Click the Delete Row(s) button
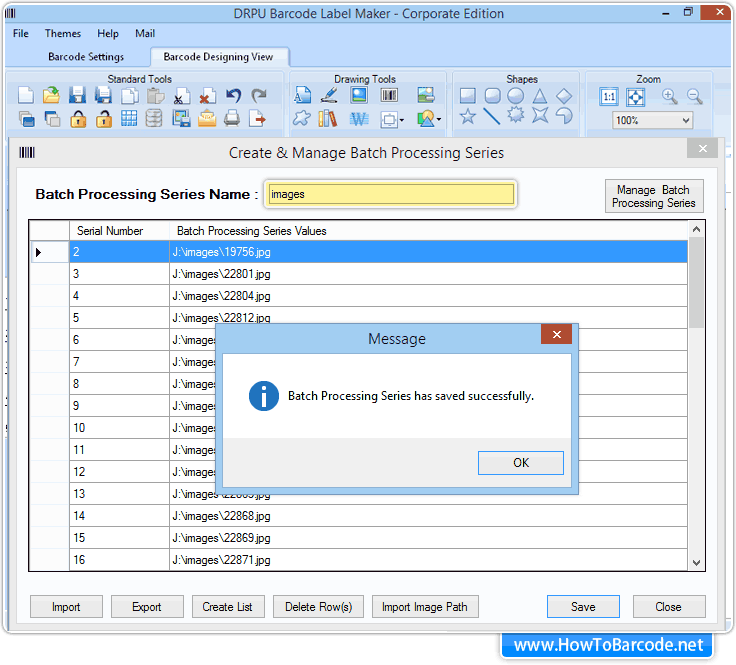 319,607
